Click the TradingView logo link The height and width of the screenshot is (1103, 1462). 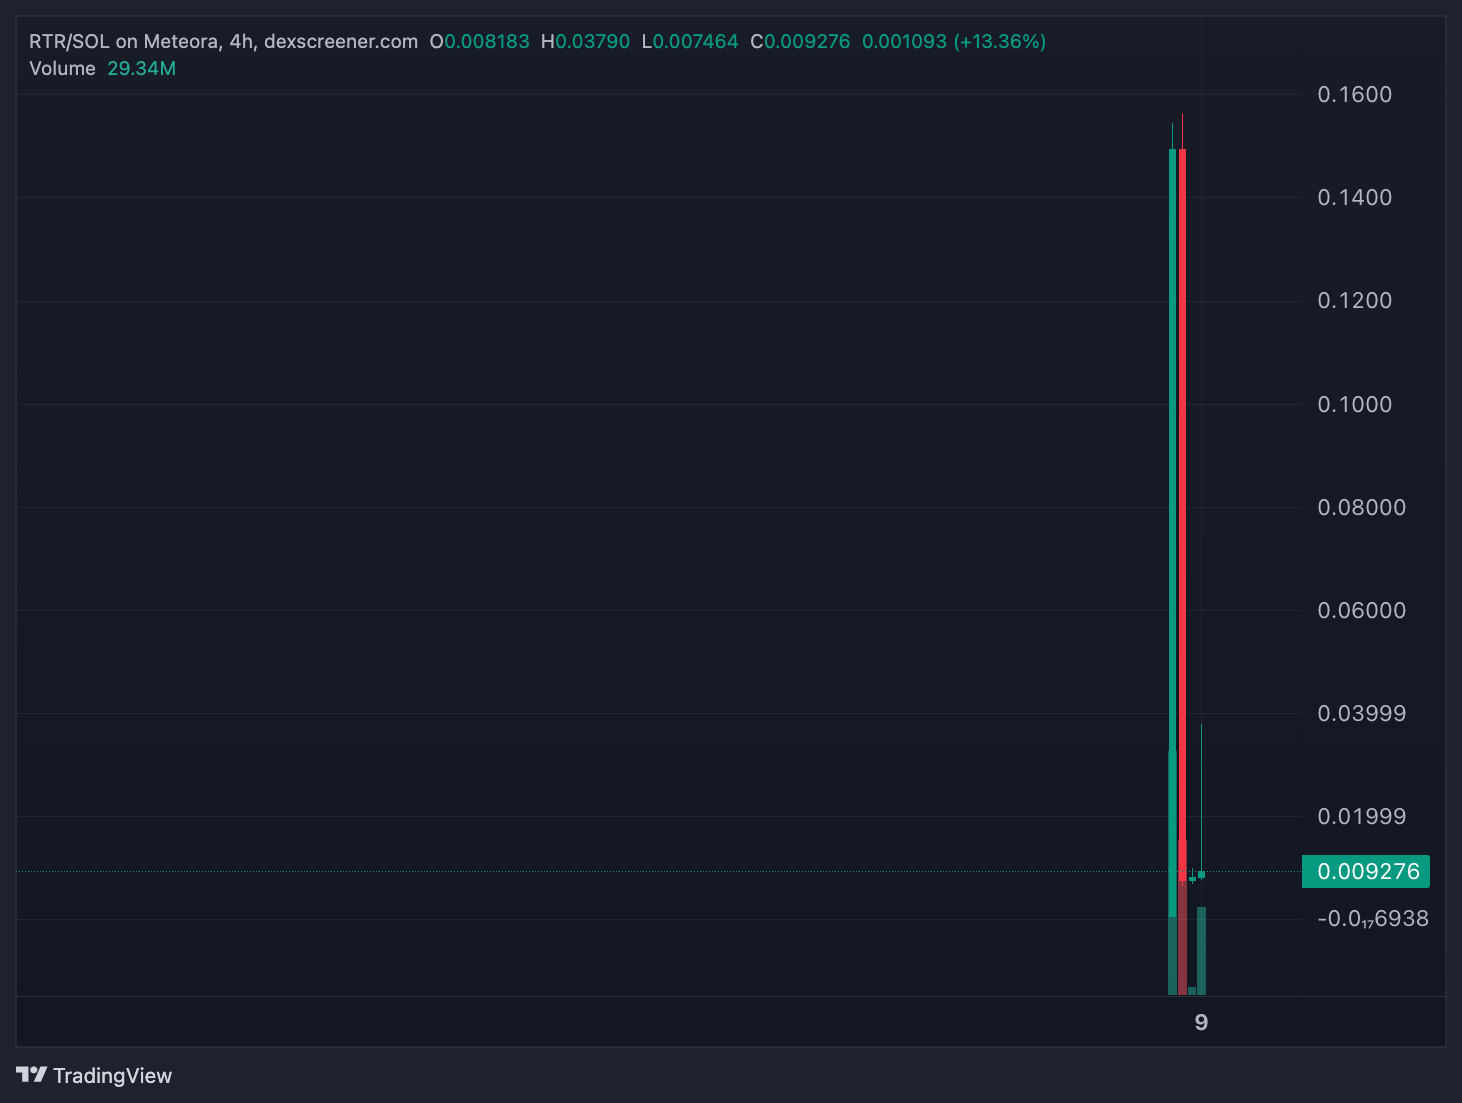[x=94, y=1075]
